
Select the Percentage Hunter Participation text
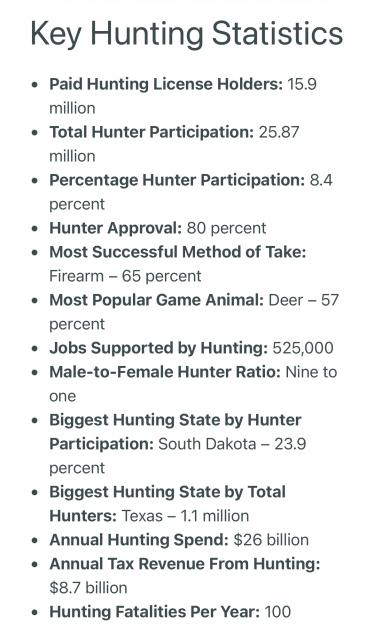pyautogui.click(x=177, y=180)
